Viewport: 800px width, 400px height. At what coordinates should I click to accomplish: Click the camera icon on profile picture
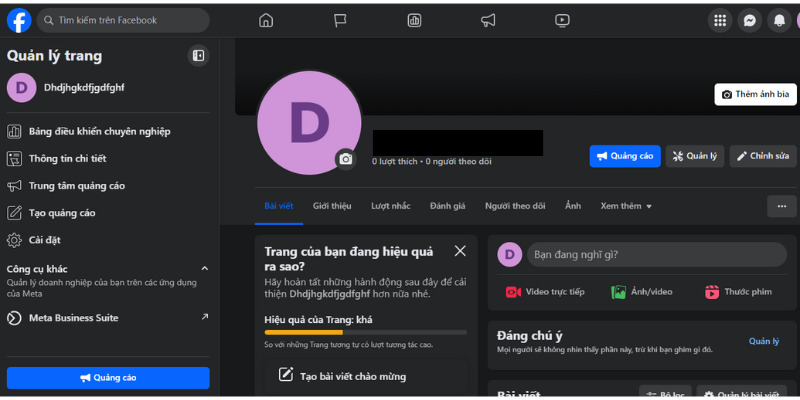point(346,159)
